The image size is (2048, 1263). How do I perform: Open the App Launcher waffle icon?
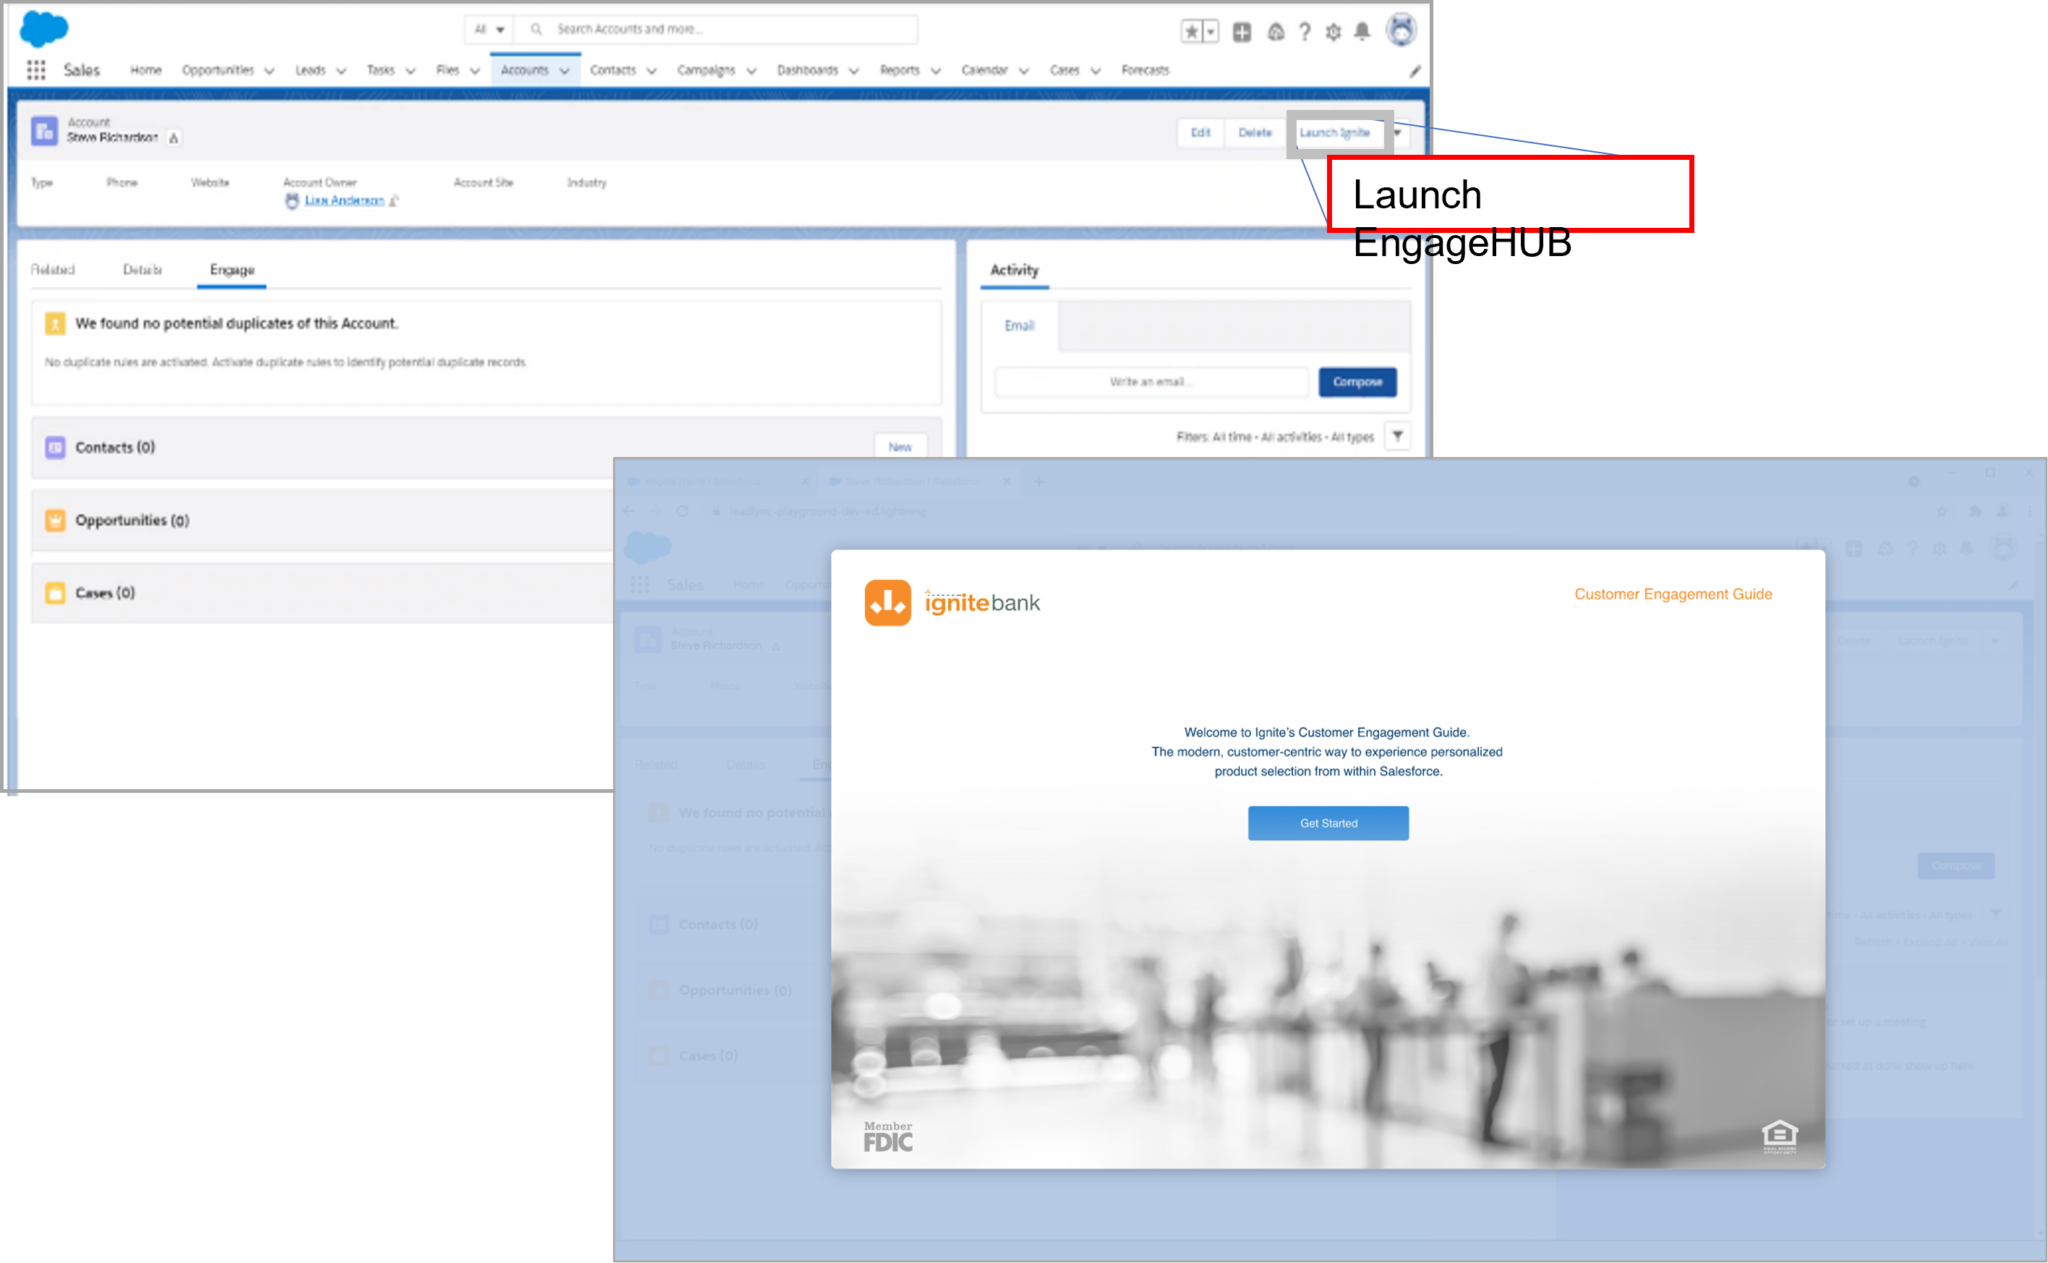(36, 69)
